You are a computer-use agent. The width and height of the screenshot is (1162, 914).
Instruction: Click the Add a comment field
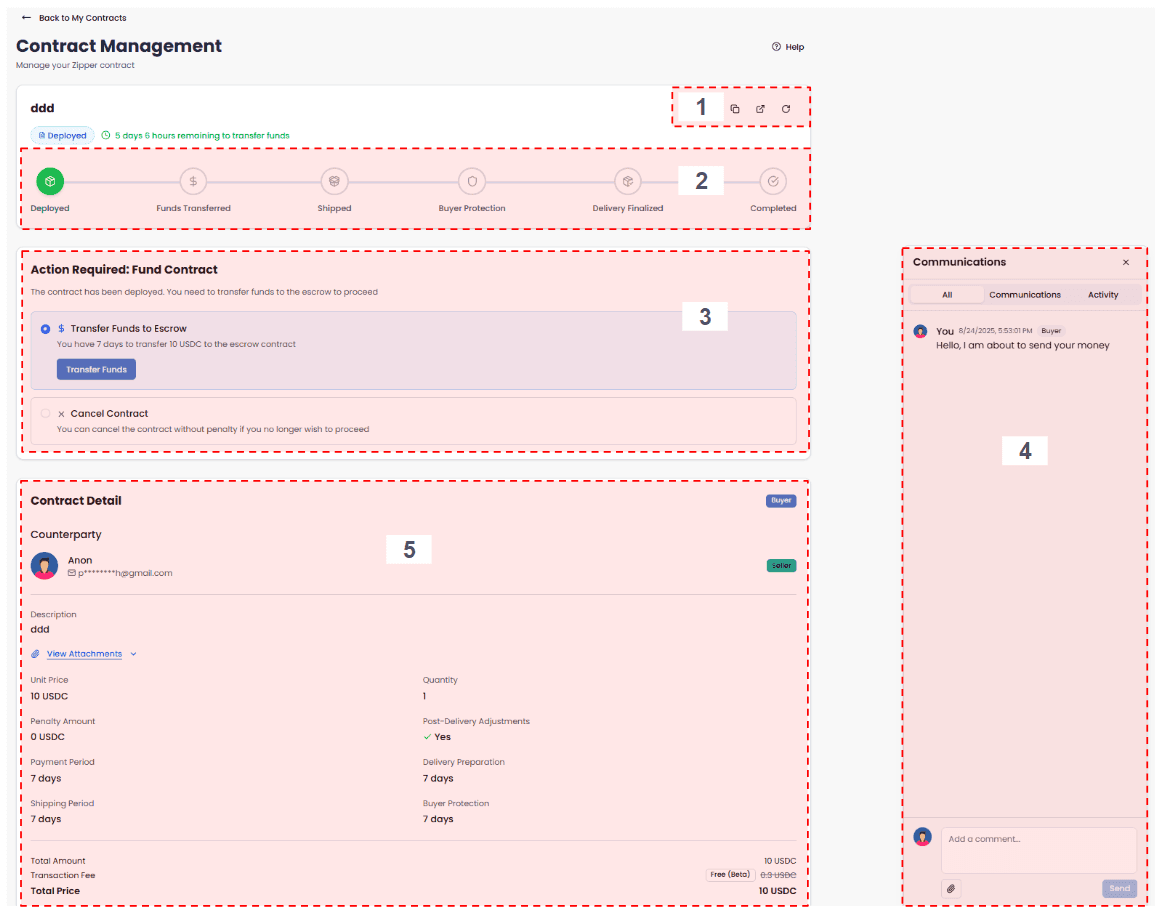[x=1038, y=850]
